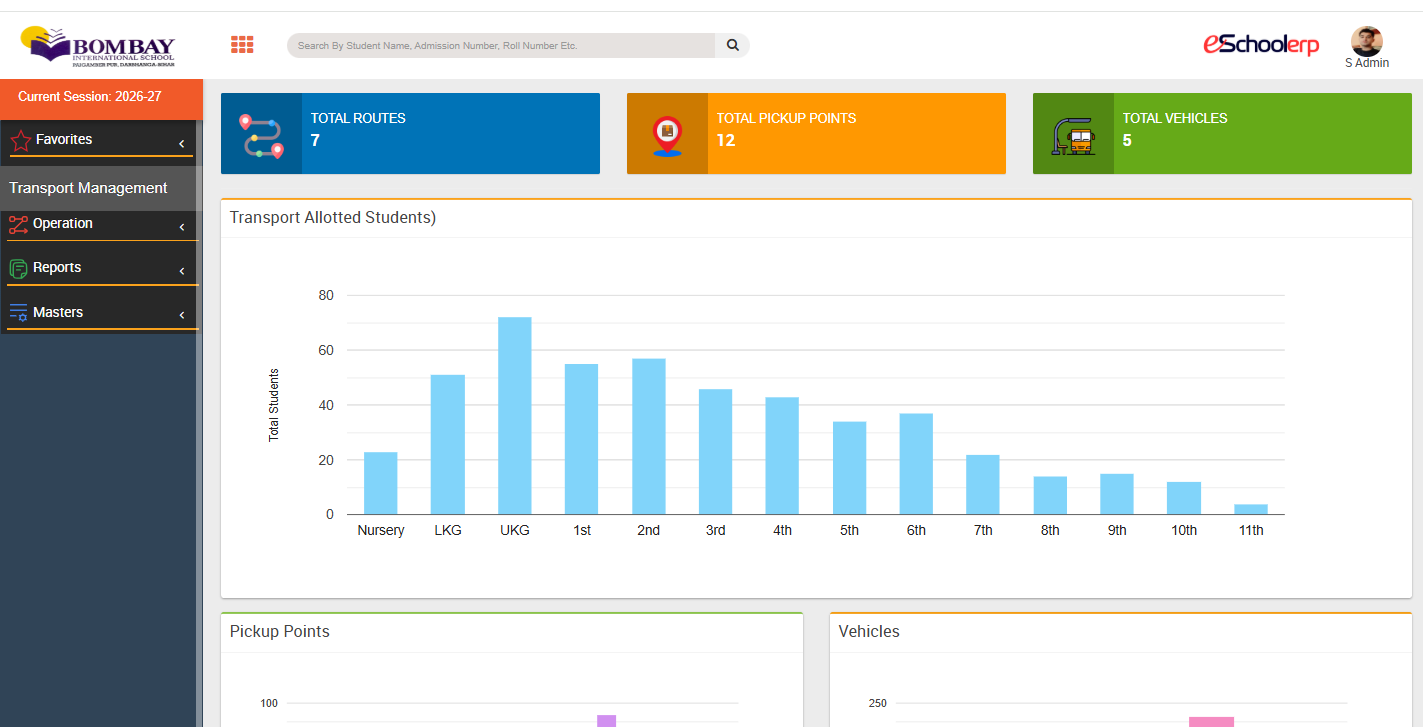Click the Masters settings list icon
Image resolution: width=1423 pixels, height=727 pixels.
coord(18,313)
